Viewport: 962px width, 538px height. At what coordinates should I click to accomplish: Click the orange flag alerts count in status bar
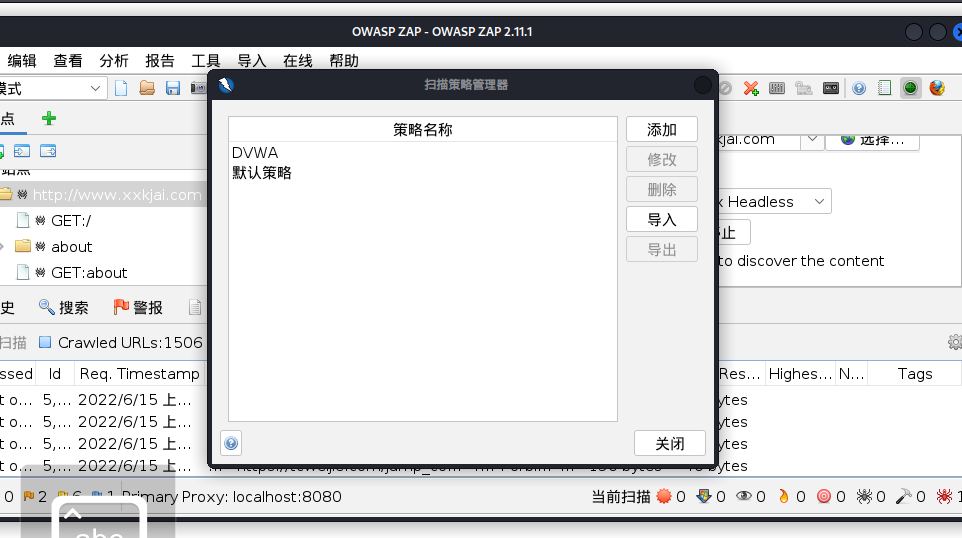[34, 496]
